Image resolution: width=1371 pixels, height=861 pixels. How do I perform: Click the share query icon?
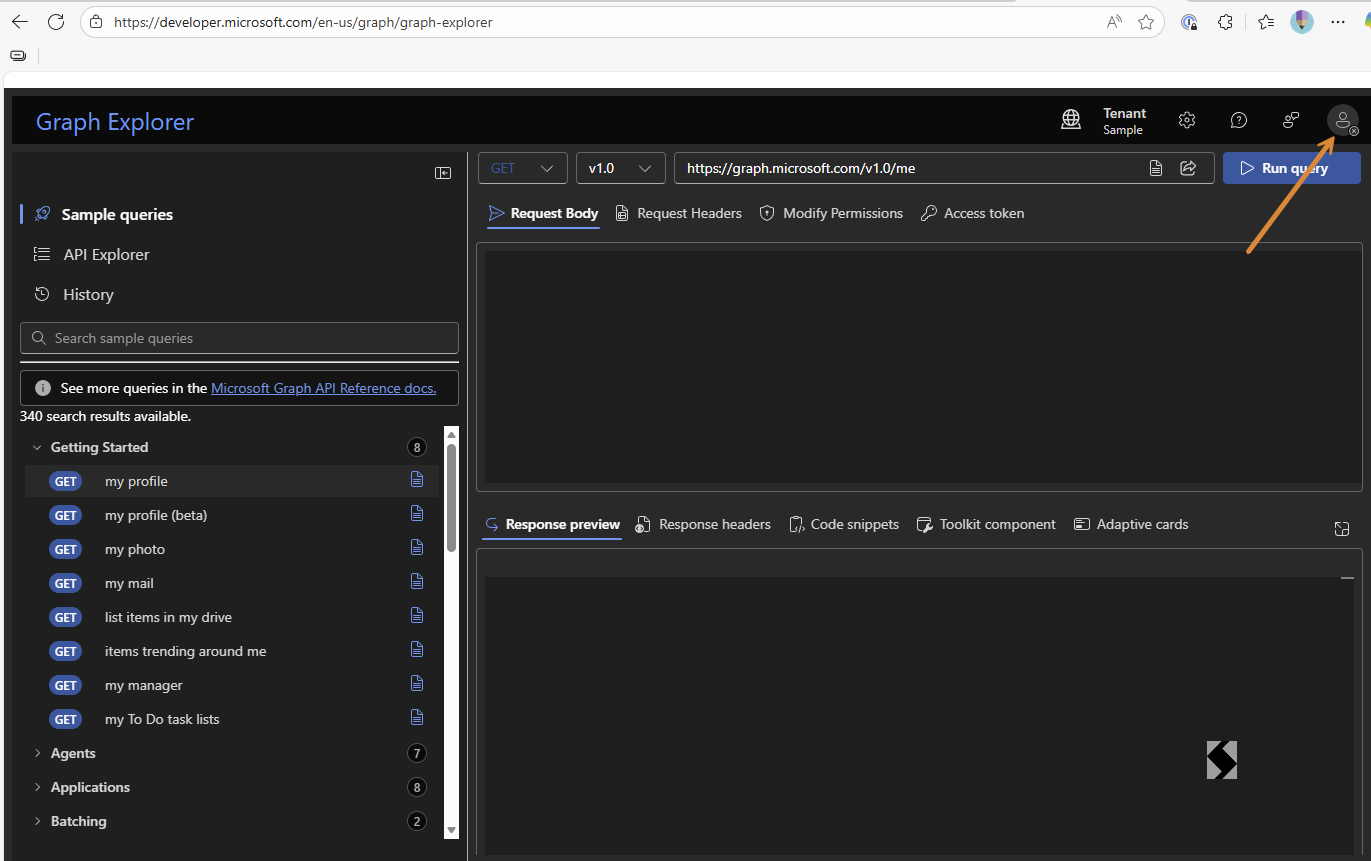pyautogui.click(x=1189, y=168)
